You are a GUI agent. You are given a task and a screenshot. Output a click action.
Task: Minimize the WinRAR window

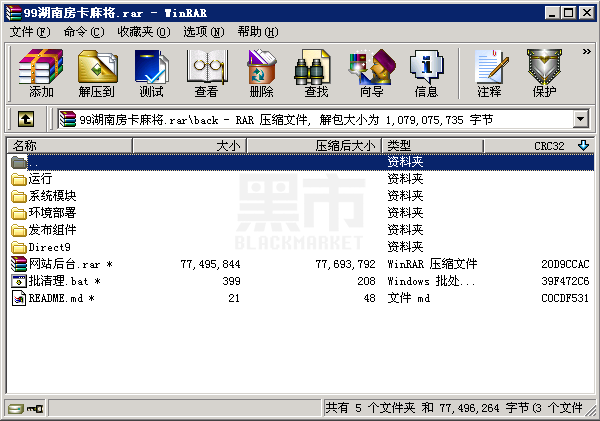552,13
